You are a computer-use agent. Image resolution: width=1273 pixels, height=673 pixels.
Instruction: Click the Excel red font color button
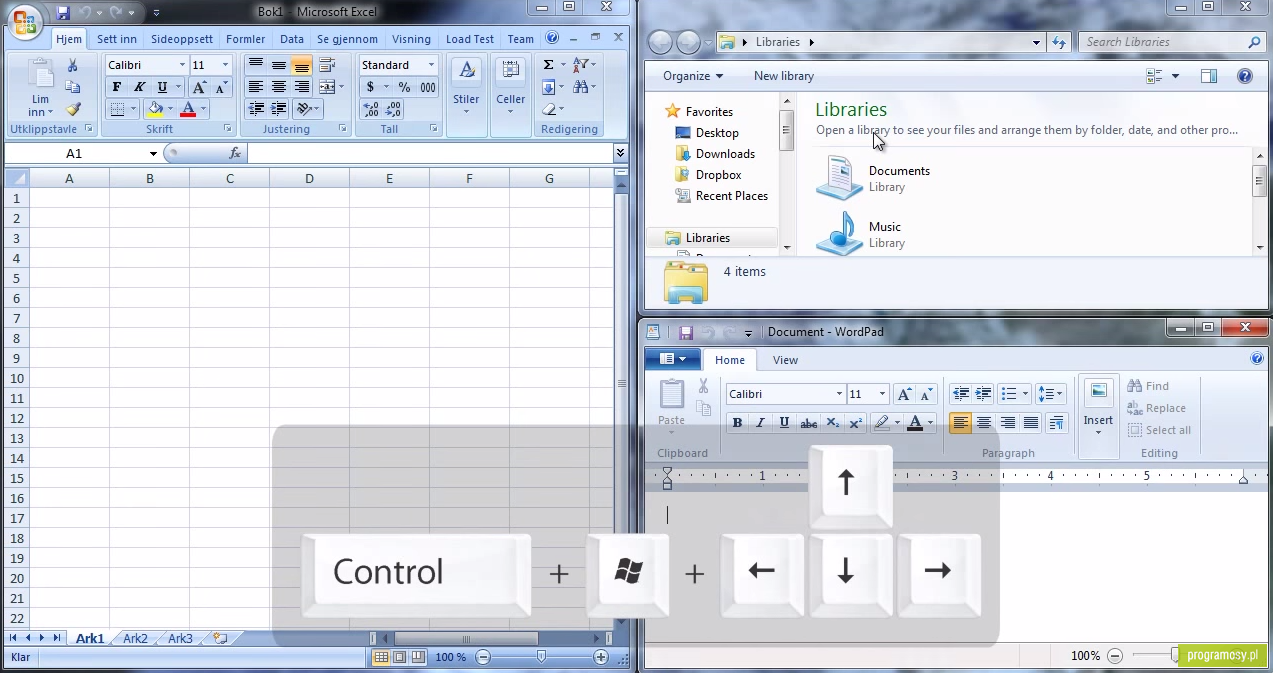[x=188, y=109]
